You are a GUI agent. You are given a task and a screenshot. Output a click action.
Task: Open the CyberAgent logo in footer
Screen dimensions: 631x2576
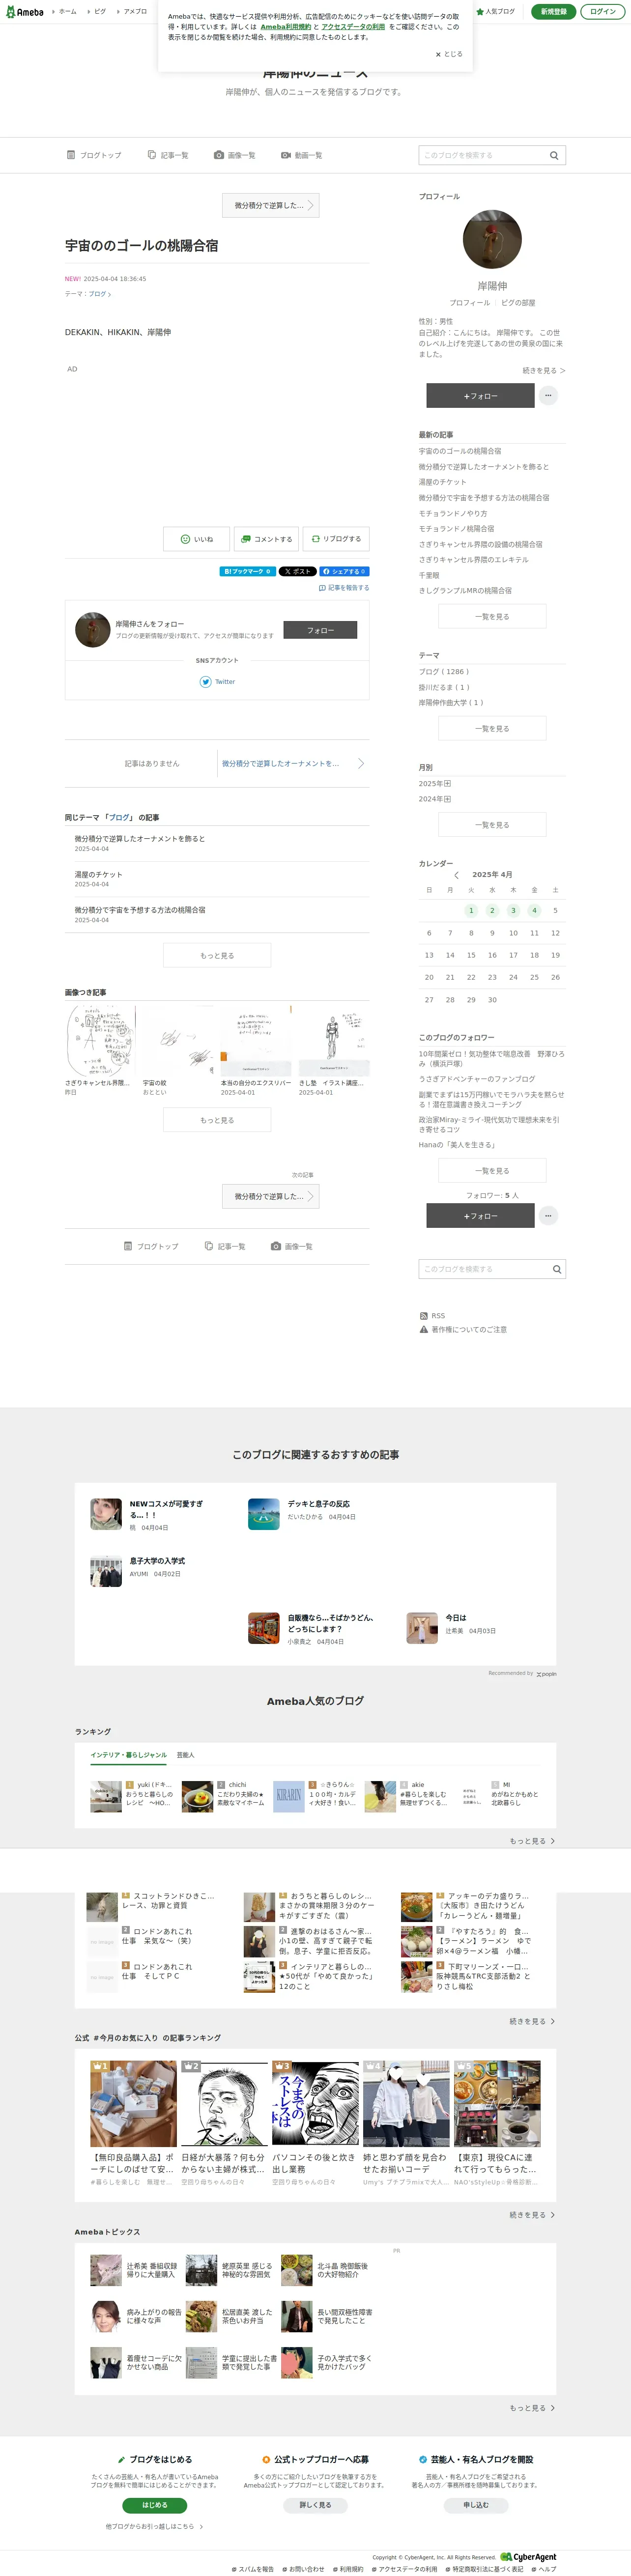[x=528, y=2557]
